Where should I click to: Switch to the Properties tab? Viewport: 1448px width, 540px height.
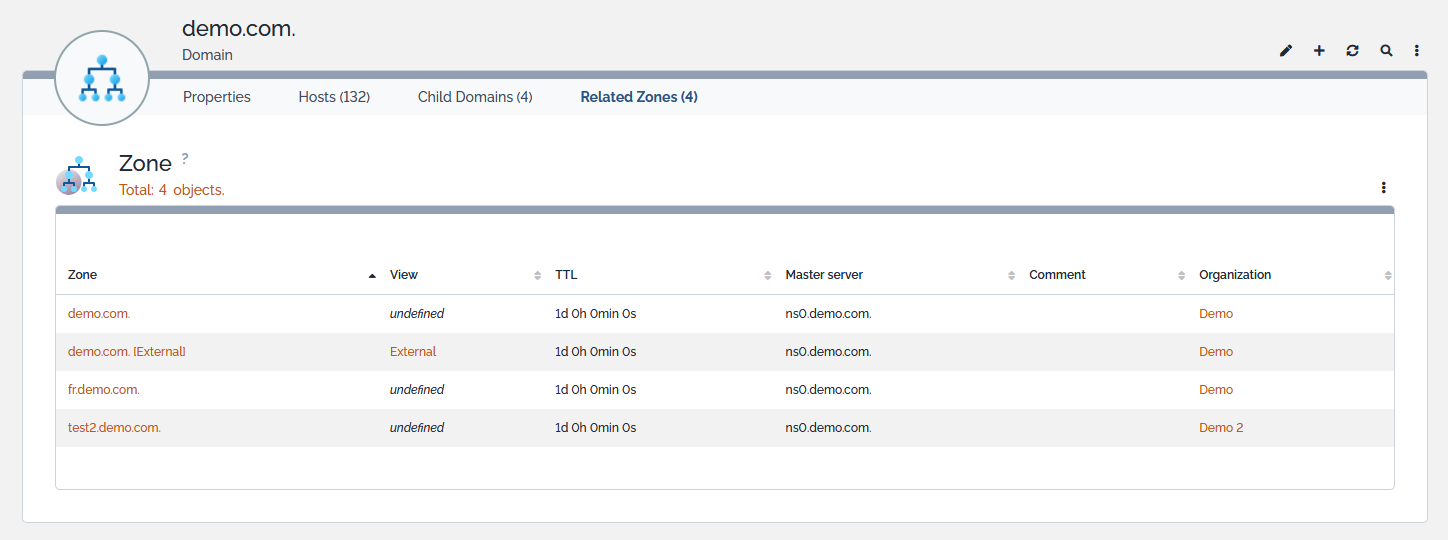click(217, 97)
